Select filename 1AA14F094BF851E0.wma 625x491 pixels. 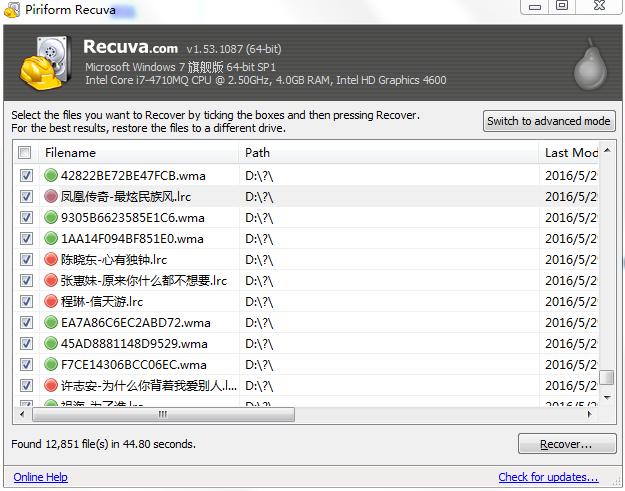[x=132, y=239]
